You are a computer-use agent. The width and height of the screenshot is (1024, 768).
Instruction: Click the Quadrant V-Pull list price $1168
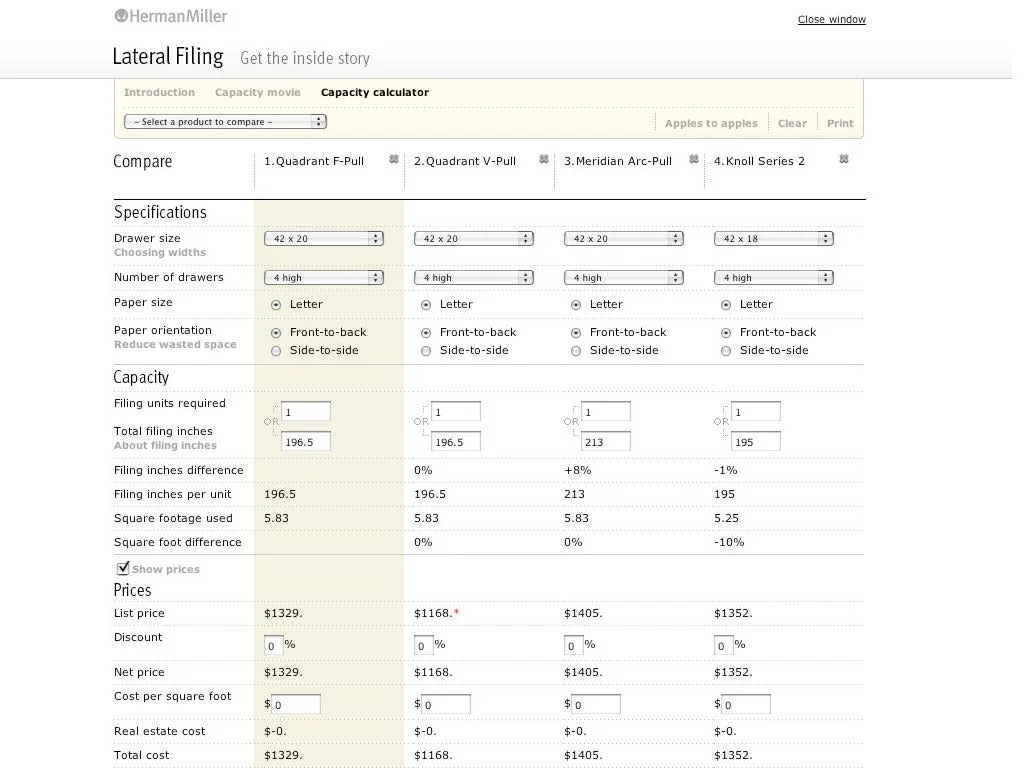(434, 613)
